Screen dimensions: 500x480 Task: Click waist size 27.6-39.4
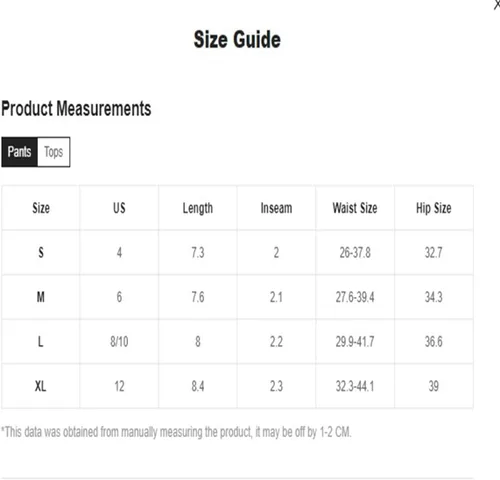click(x=355, y=297)
